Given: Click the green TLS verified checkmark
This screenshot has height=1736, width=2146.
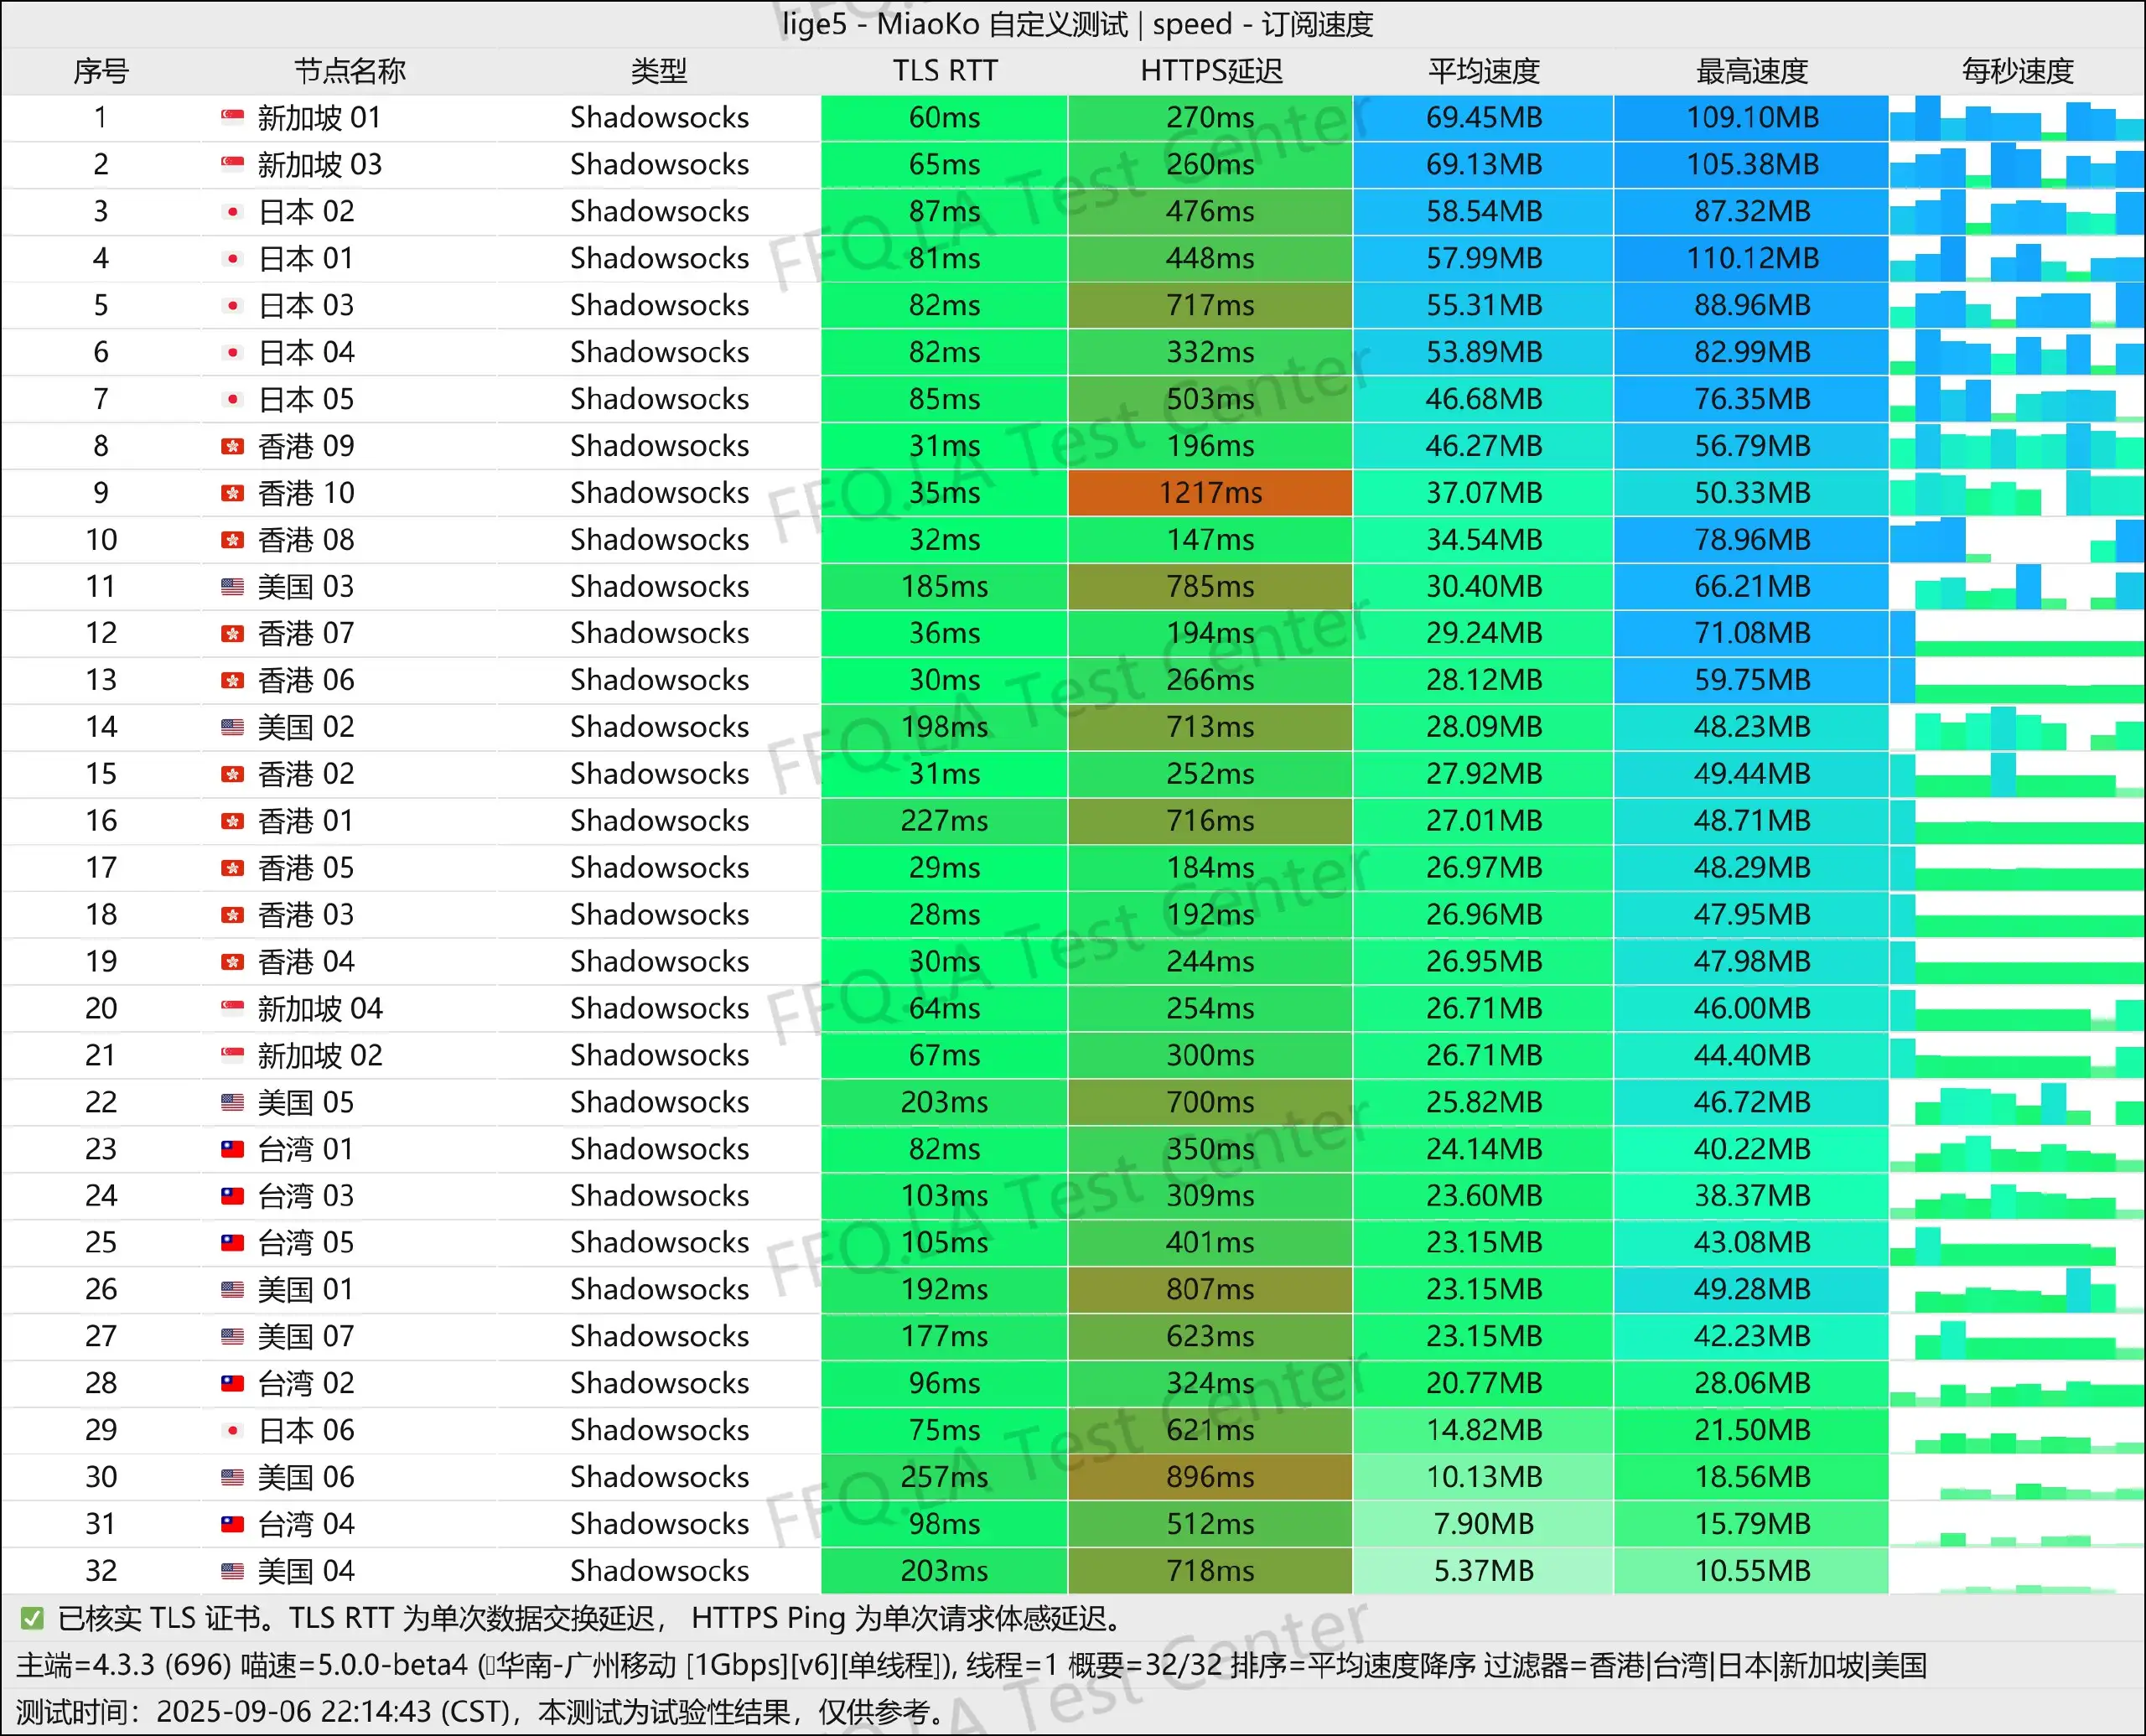Looking at the screenshot, I should point(32,1618).
